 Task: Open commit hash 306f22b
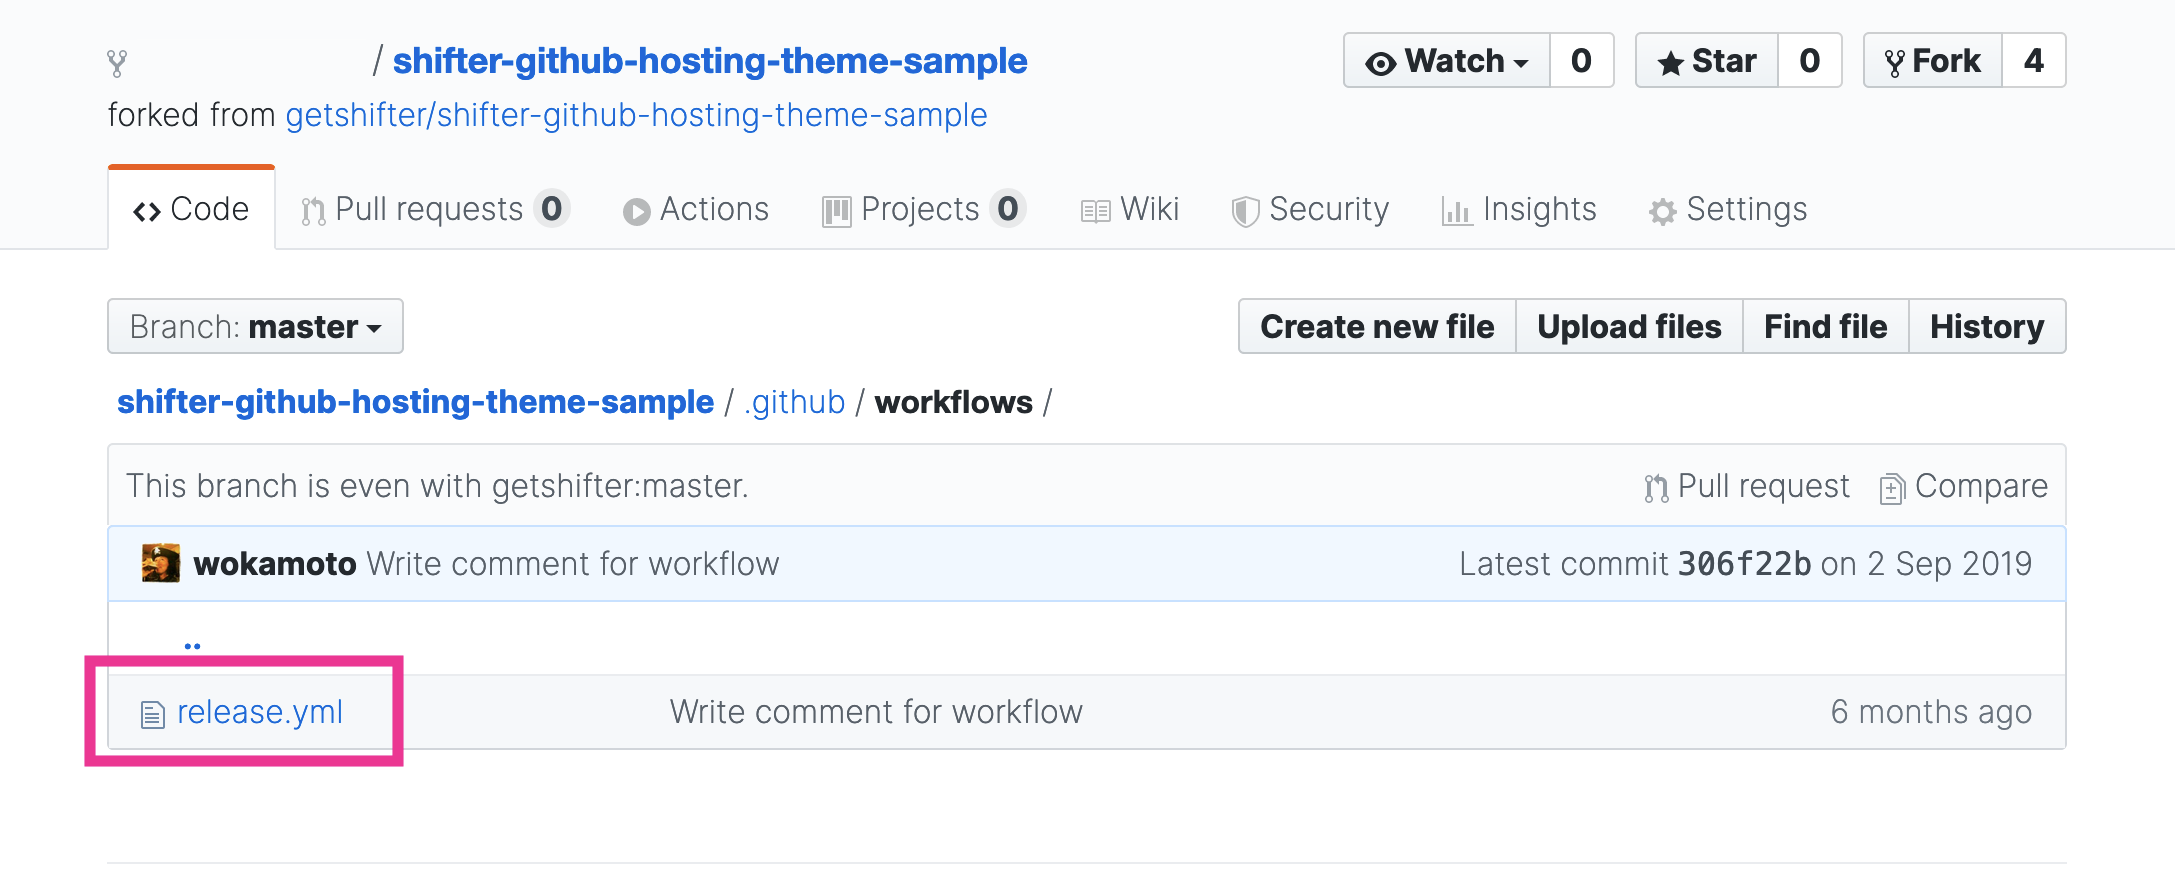coord(1745,564)
